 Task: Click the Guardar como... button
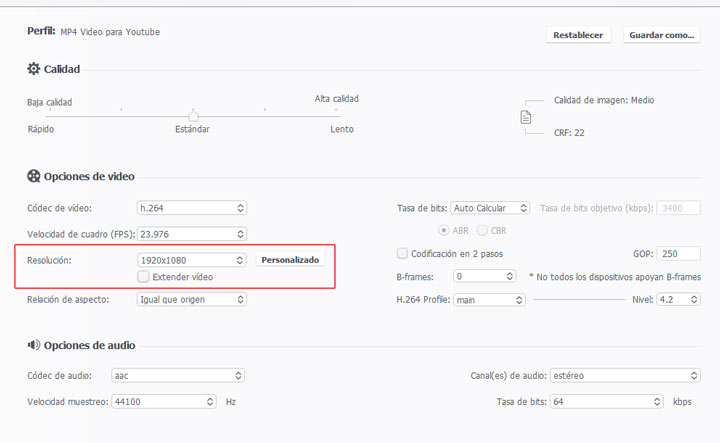pos(660,35)
